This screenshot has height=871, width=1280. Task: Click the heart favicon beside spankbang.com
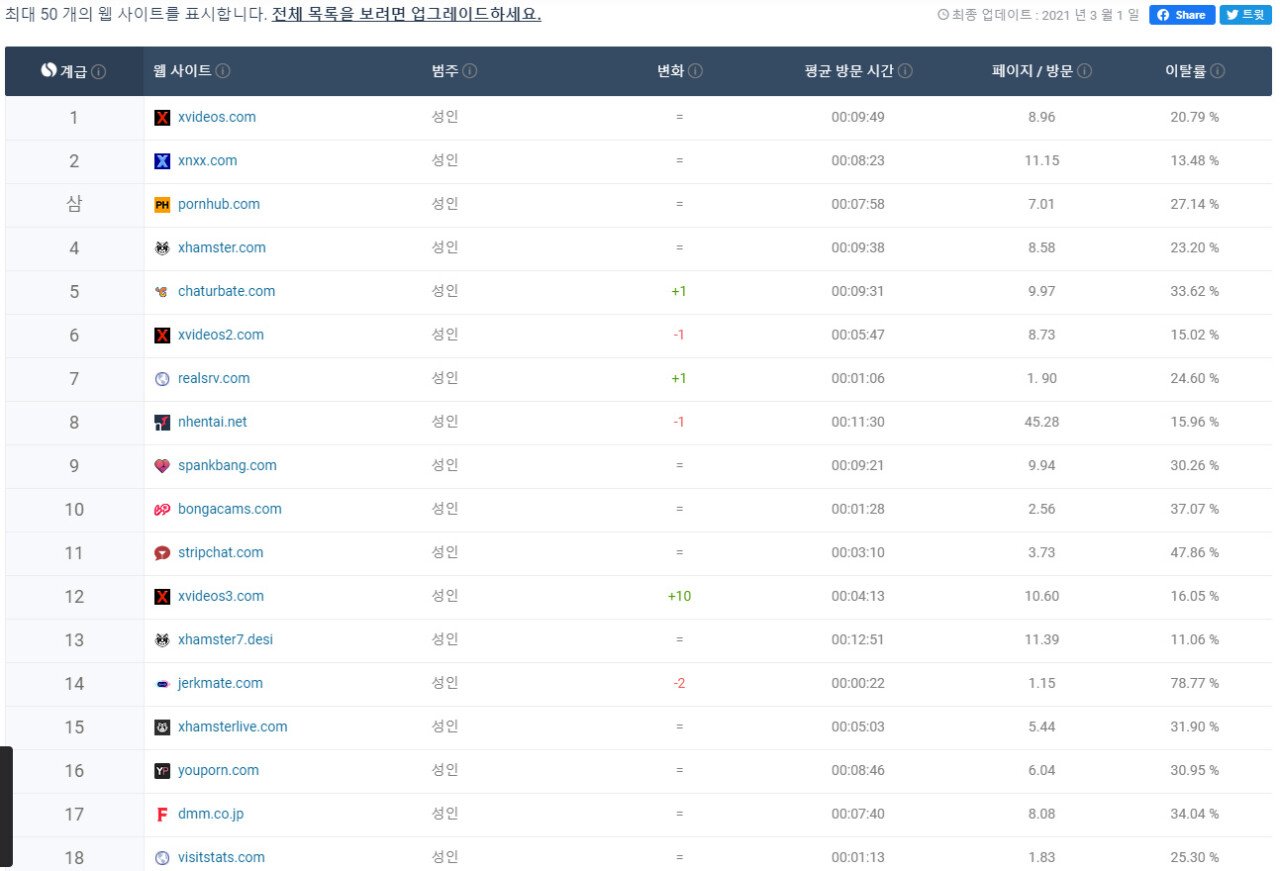pyautogui.click(x=163, y=465)
